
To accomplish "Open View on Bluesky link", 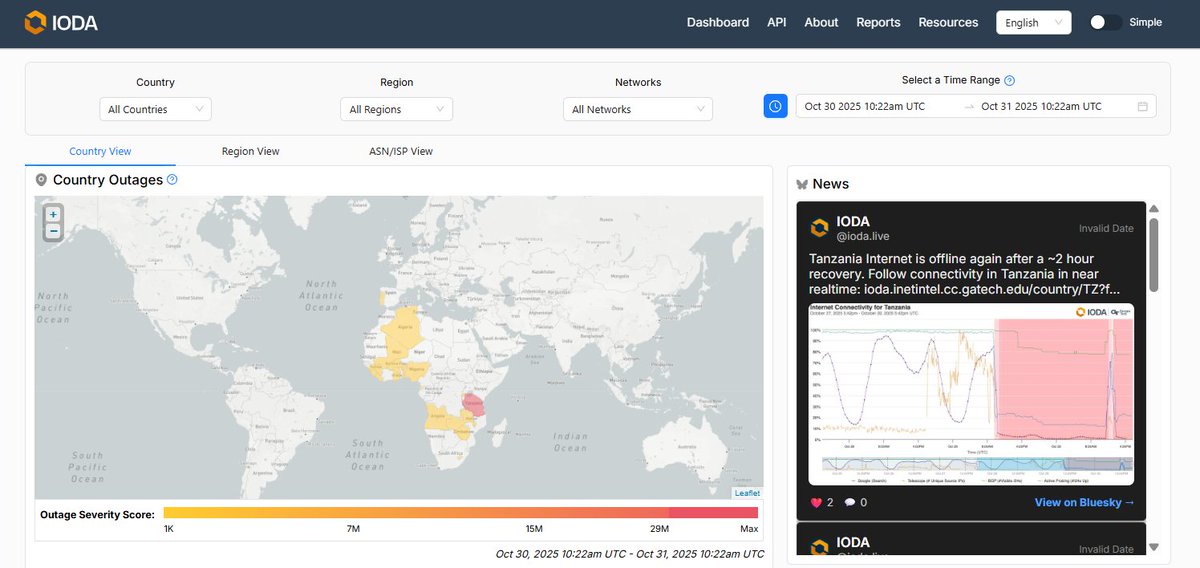I will tap(1085, 502).
